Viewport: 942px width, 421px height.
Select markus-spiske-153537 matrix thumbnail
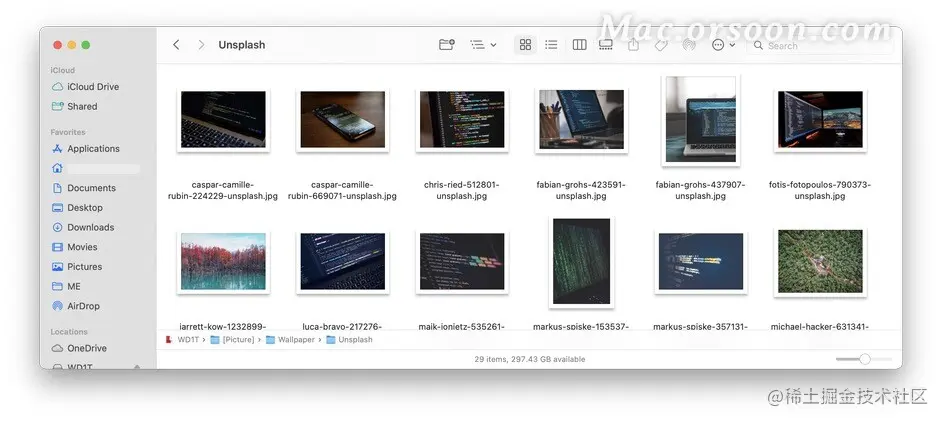pos(581,261)
